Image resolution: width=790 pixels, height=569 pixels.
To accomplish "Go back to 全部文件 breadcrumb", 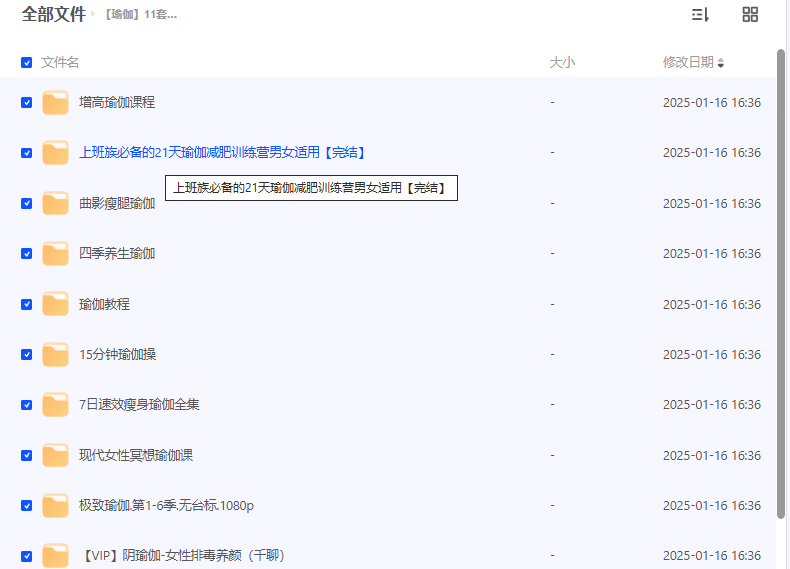I will (x=53, y=14).
